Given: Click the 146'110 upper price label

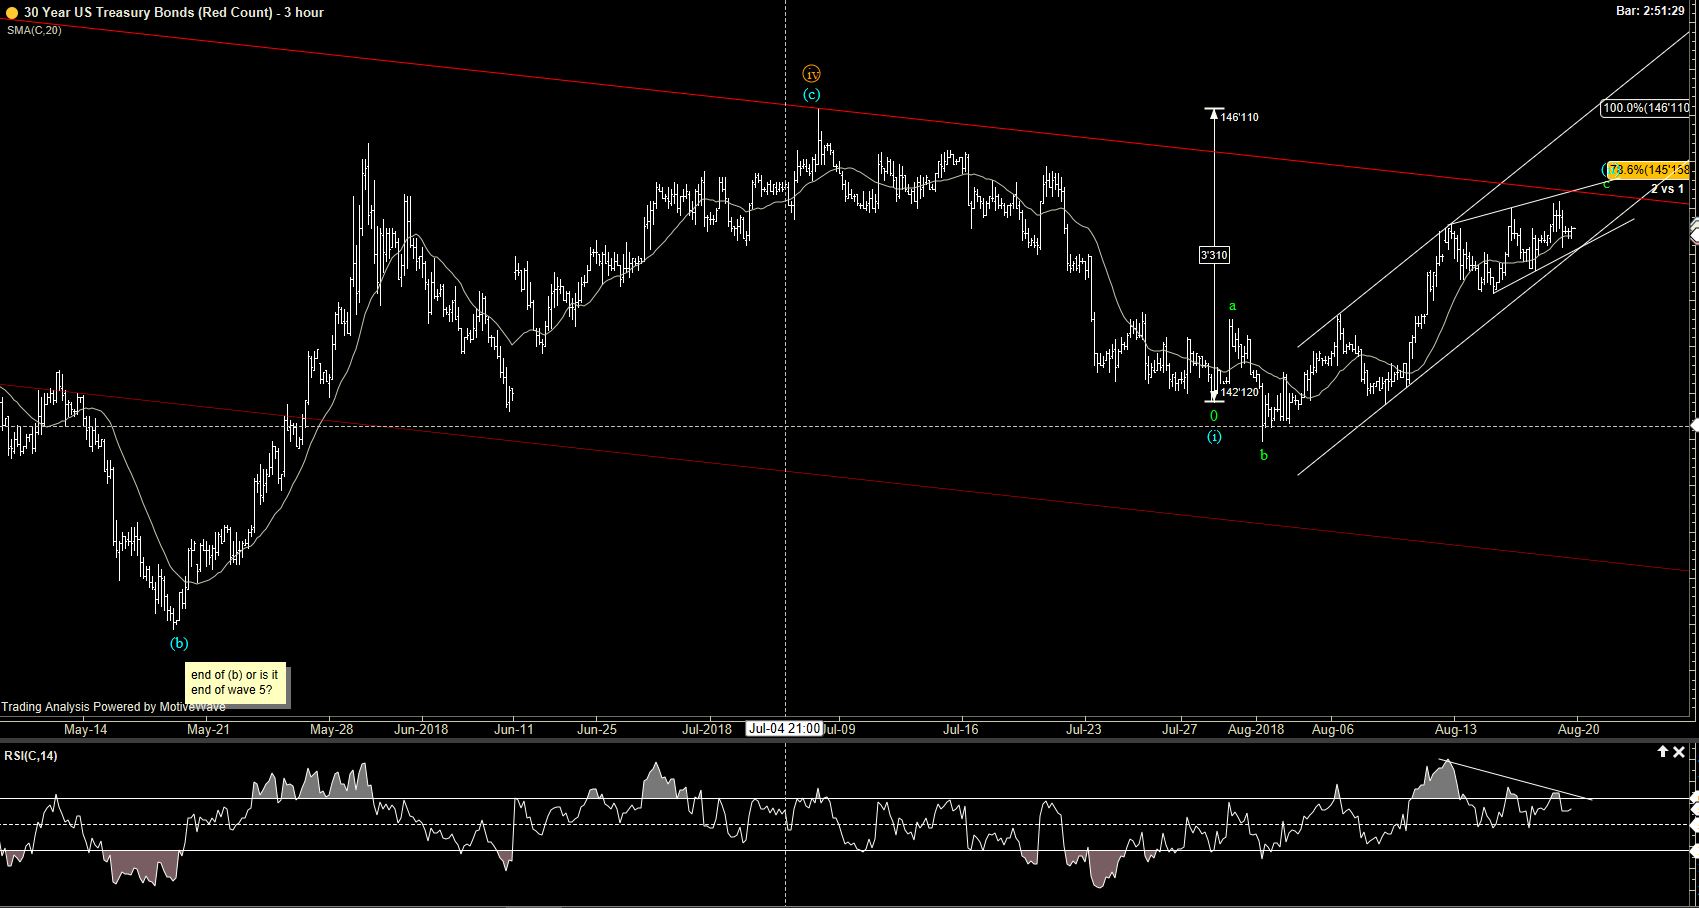Looking at the screenshot, I should click(x=1240, y=117).
